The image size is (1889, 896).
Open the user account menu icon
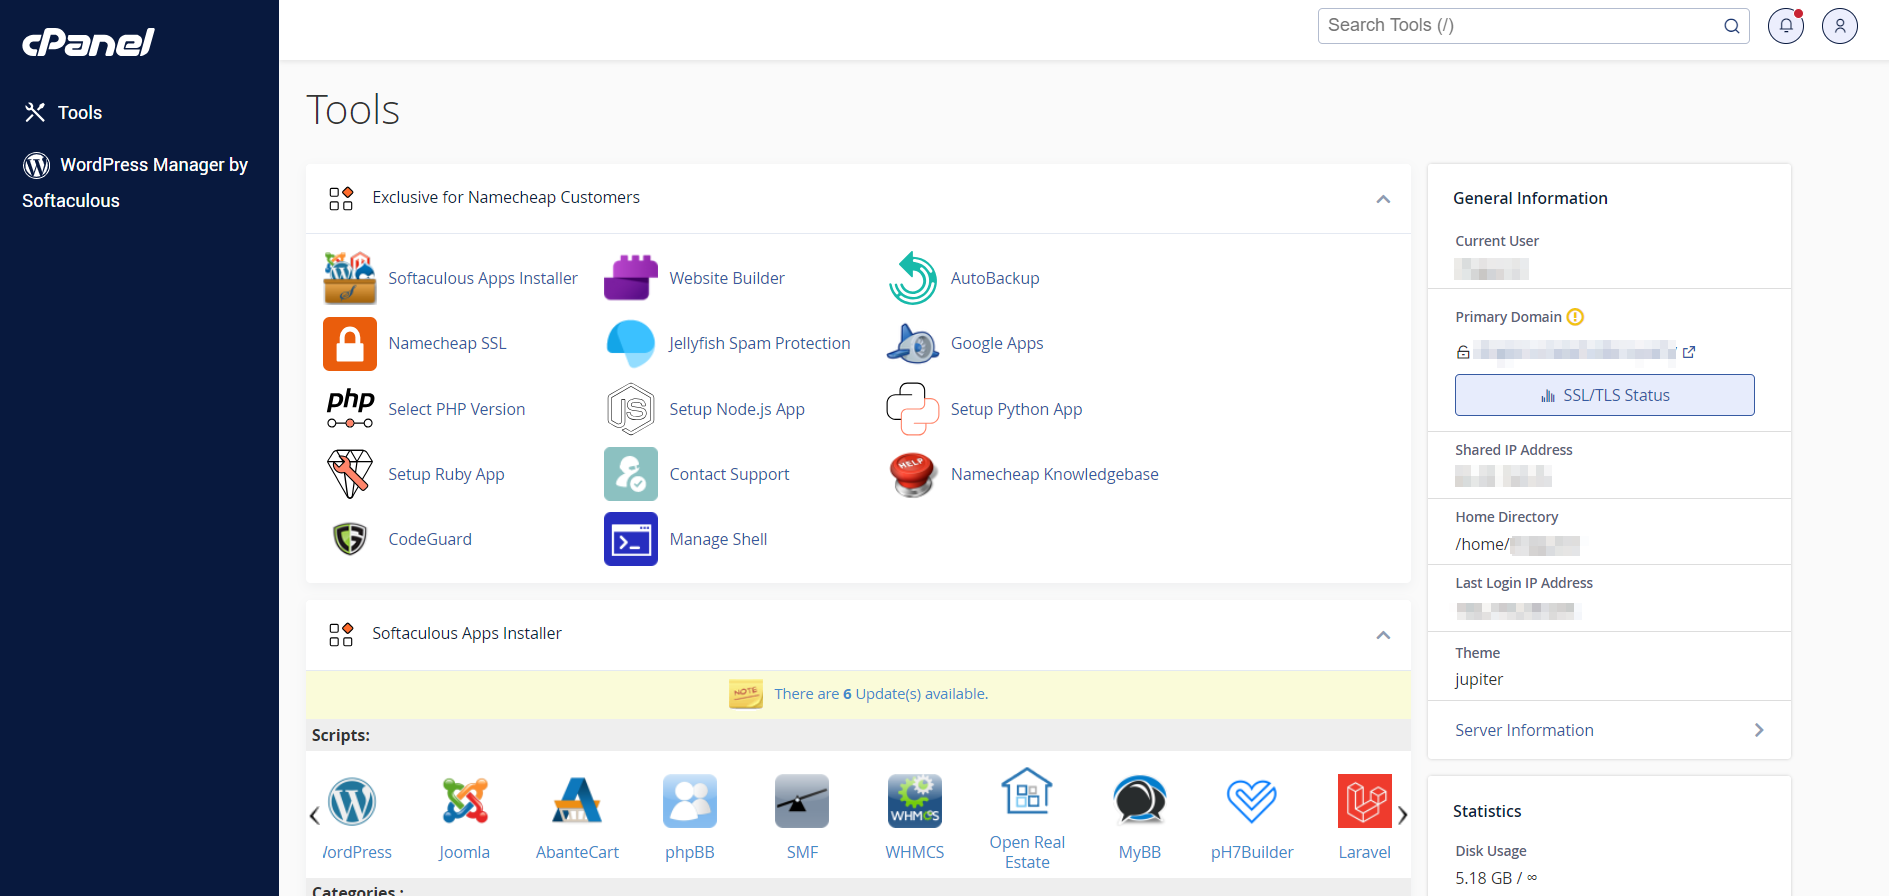pos(1840,26)
